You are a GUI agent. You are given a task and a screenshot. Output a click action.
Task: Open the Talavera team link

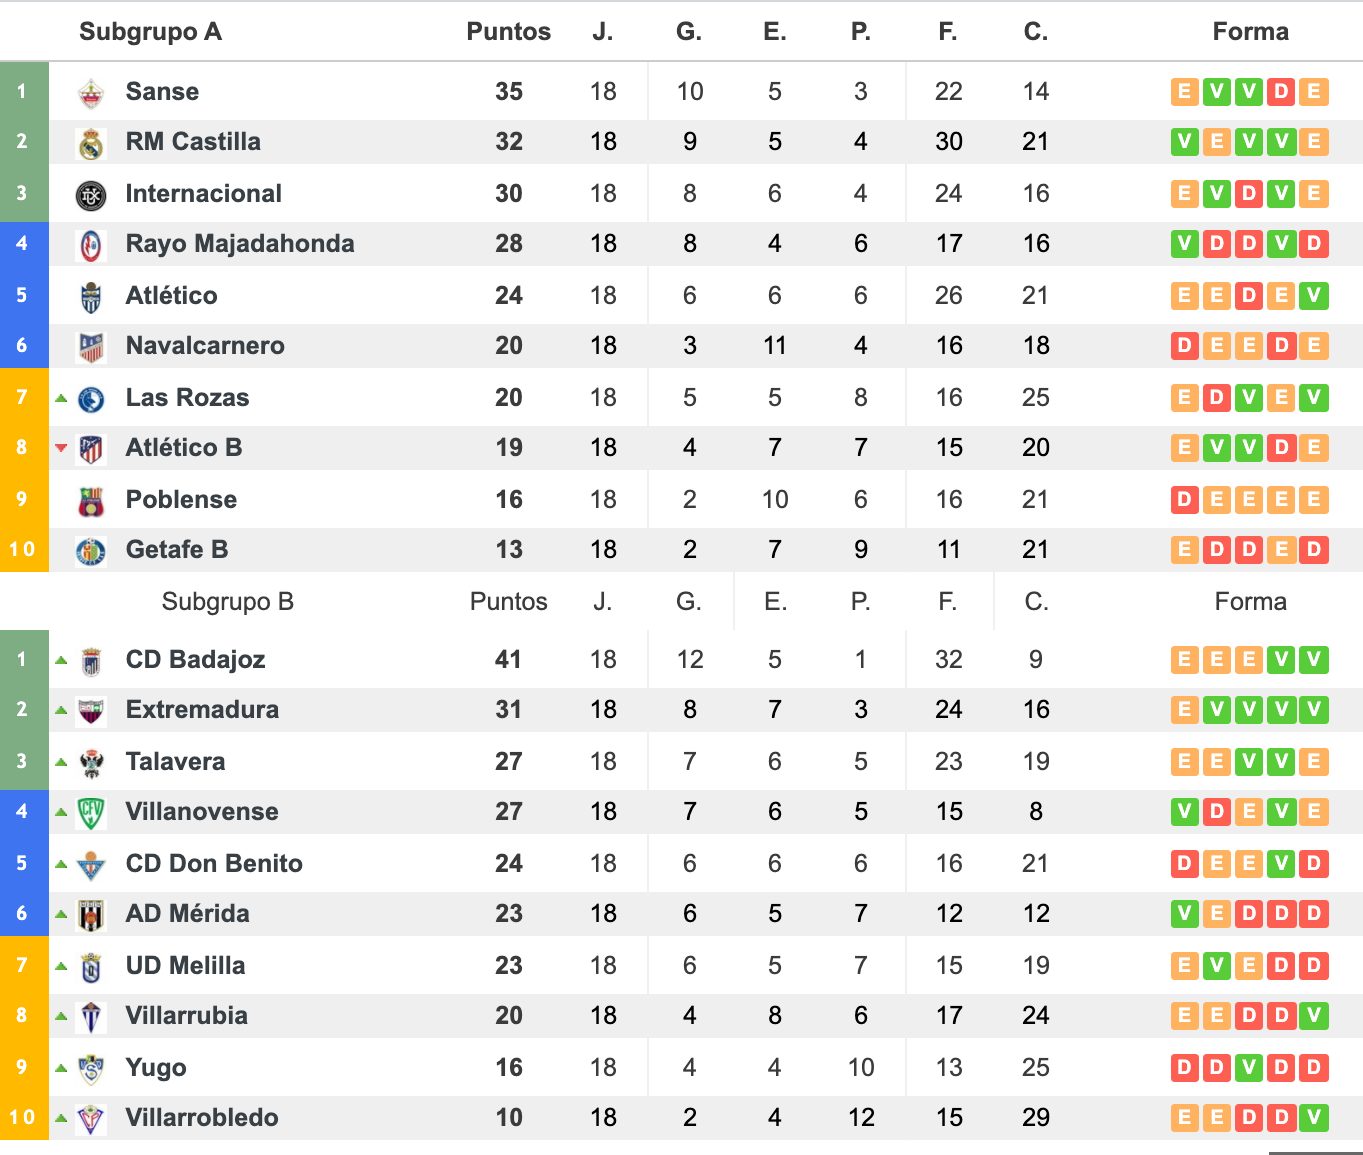point(175,761)
